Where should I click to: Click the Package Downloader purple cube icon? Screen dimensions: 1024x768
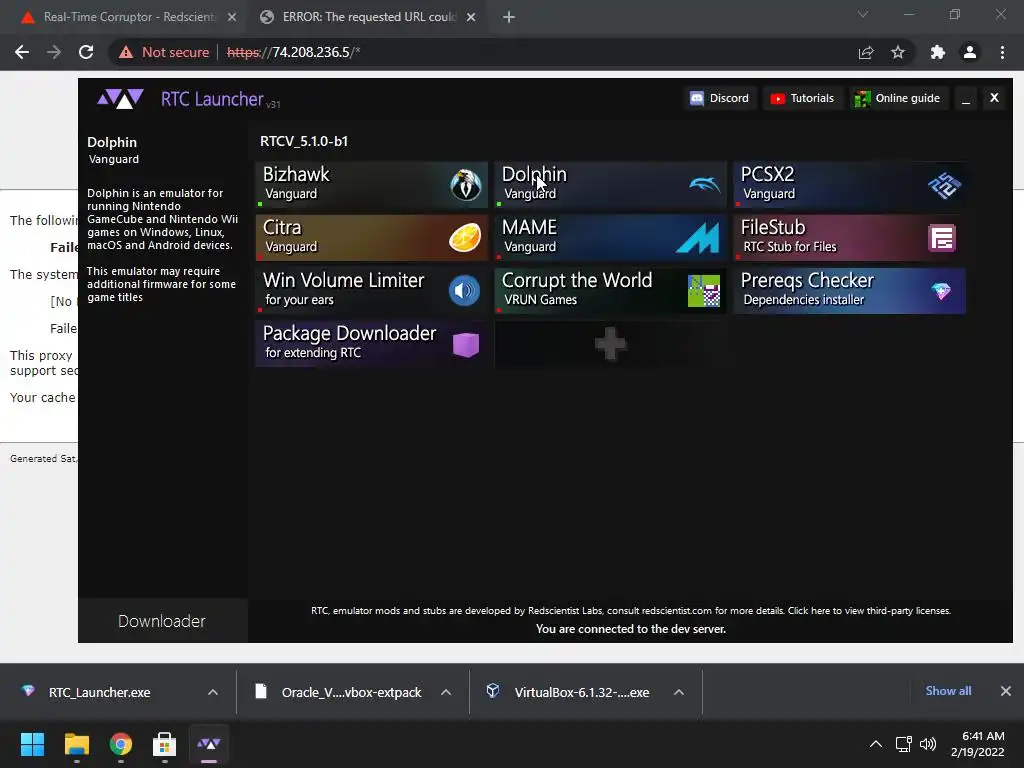tap(466, 344)
